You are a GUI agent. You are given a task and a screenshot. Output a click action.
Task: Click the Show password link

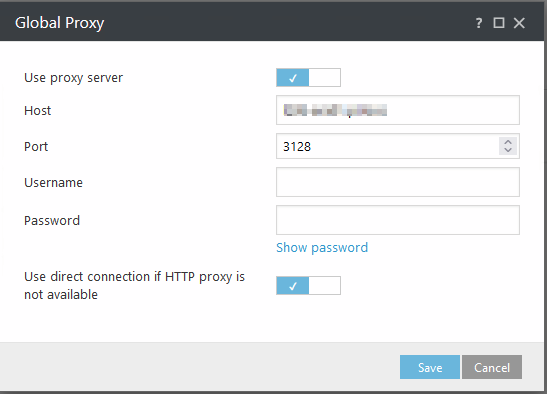tap(322, 247)
